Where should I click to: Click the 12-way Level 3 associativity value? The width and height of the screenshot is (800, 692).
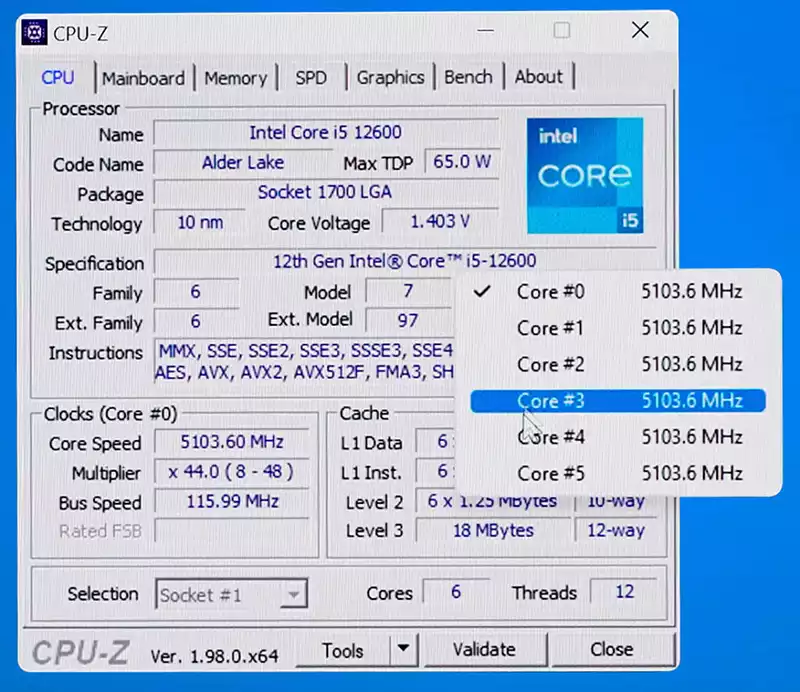616,530
